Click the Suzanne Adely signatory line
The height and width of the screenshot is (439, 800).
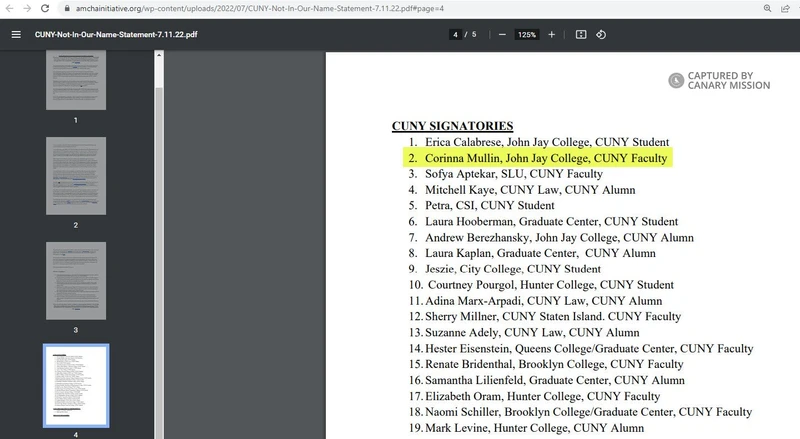tap(524, 332)
